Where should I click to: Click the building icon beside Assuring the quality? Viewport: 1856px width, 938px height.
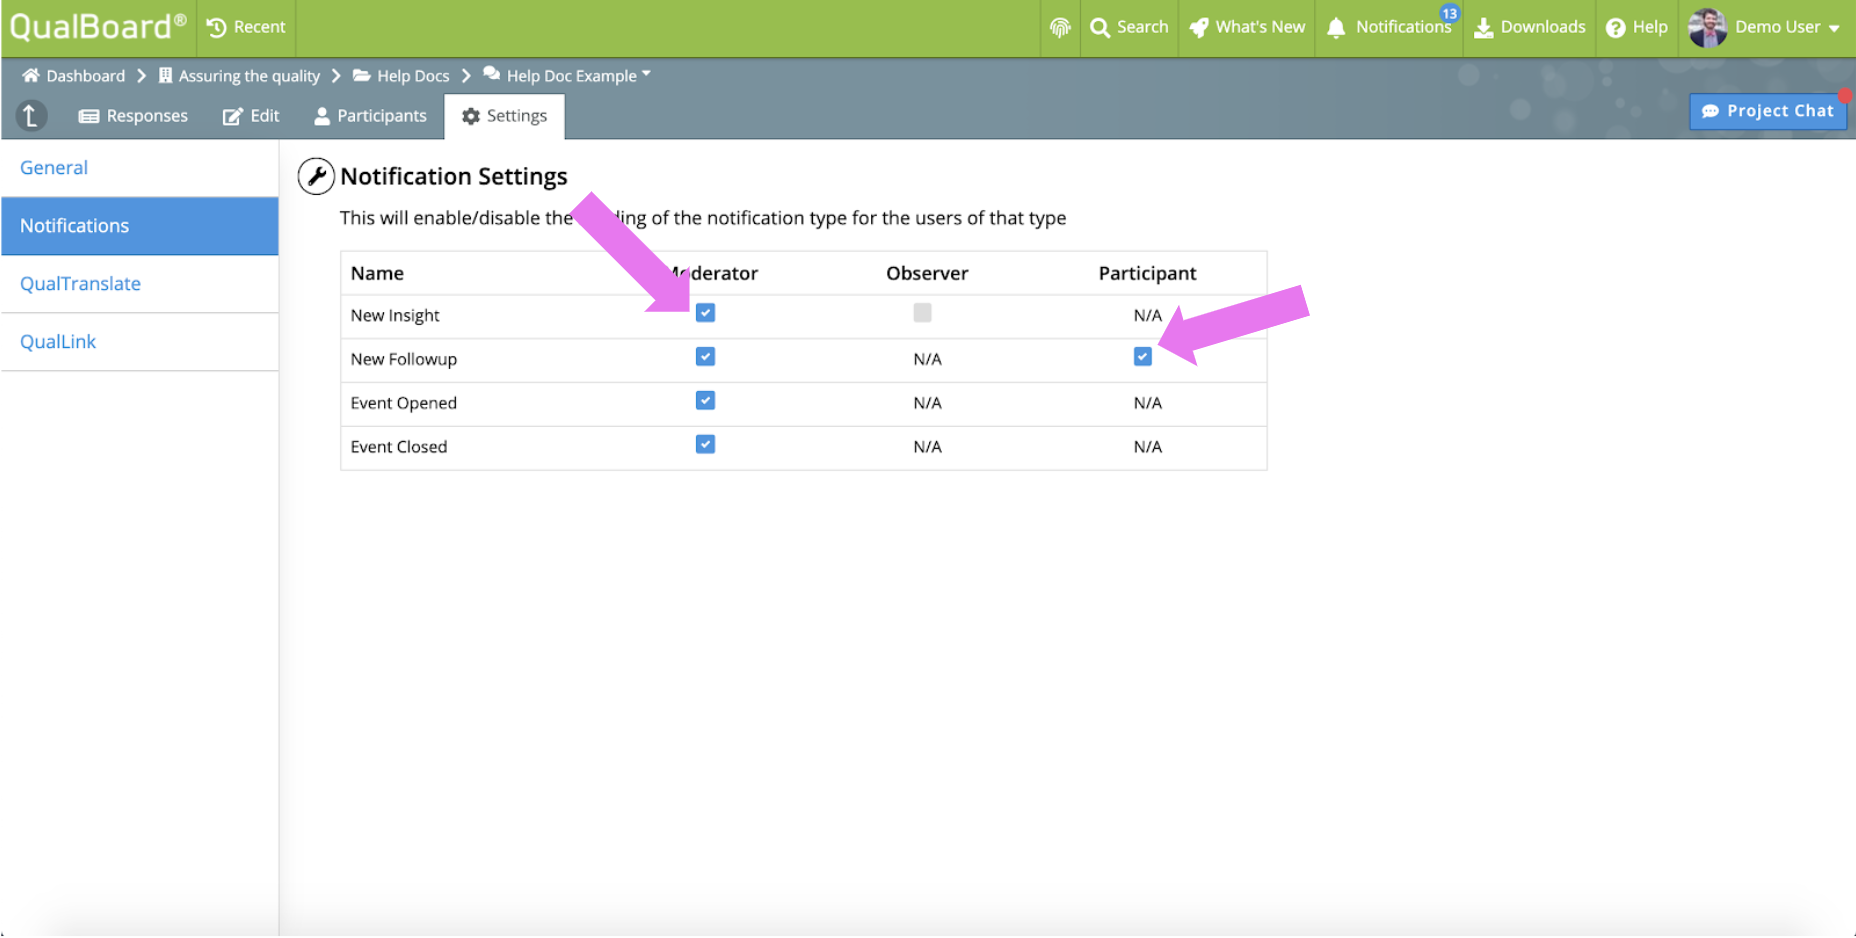pyautogui.click(x=166, y=75)
